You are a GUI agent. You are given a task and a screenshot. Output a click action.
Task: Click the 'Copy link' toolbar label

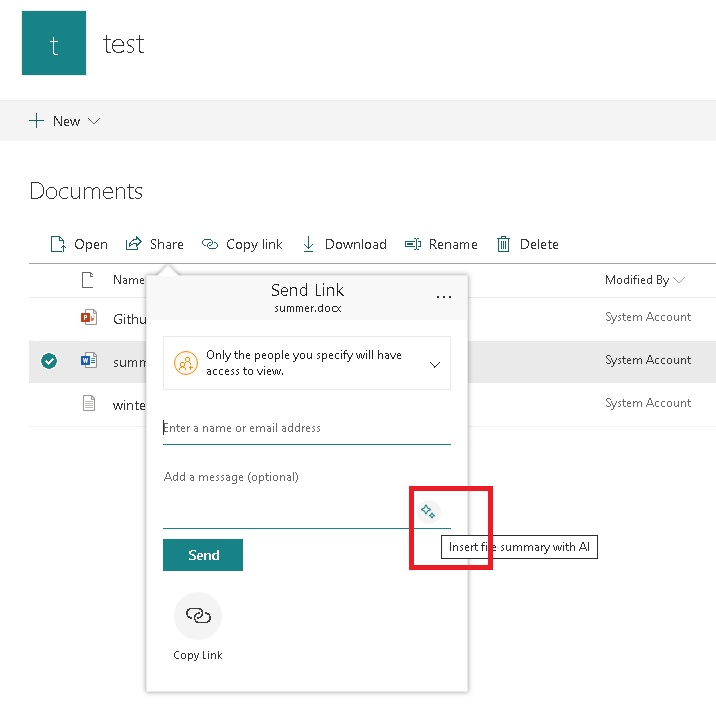pos(254,245)
